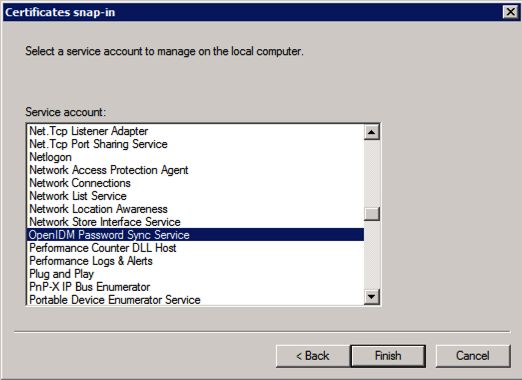
Task: Pick Network Connections in the list
Action: point(195,183)
